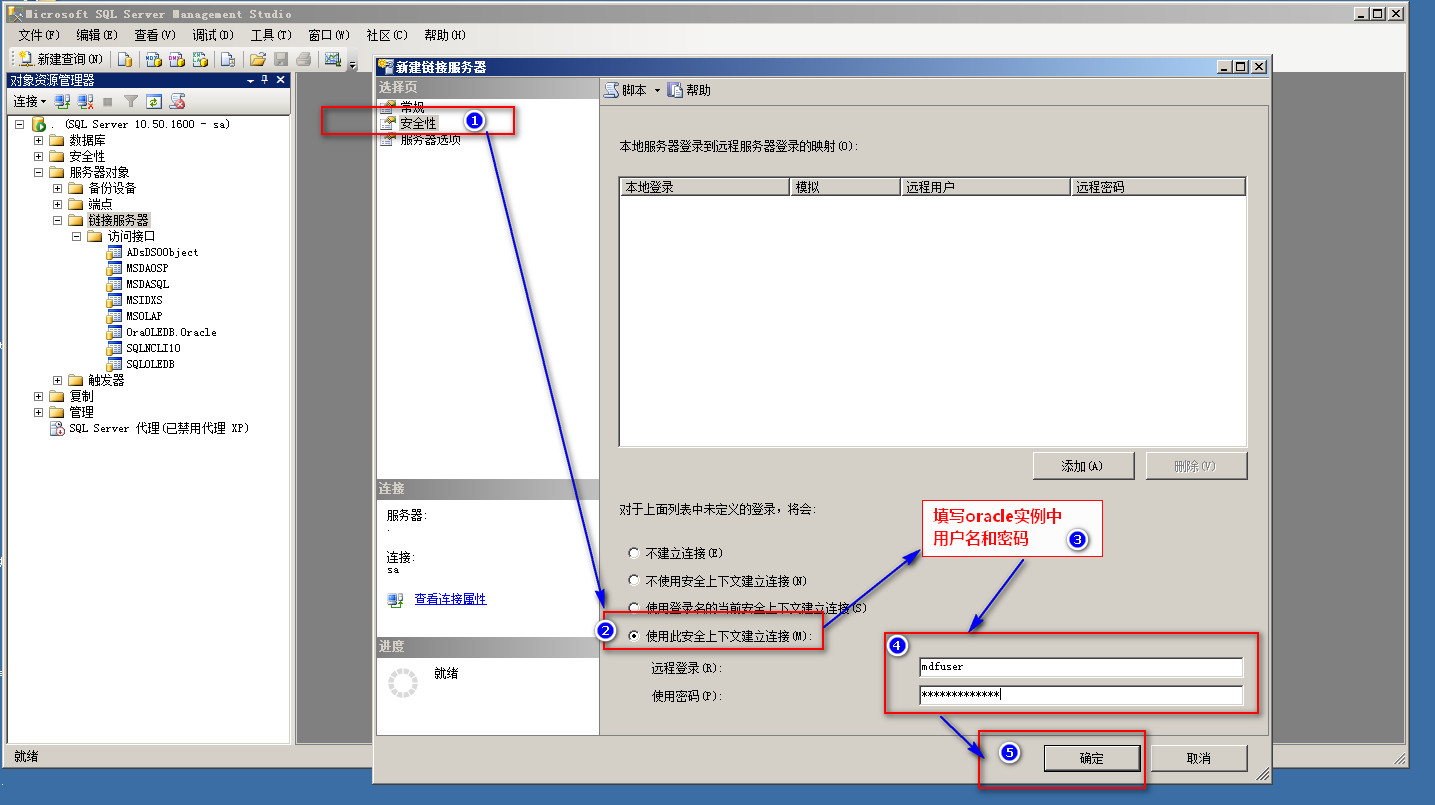
Task: Click the 远程登录 input field with mdfuser
Action: 1080,667
